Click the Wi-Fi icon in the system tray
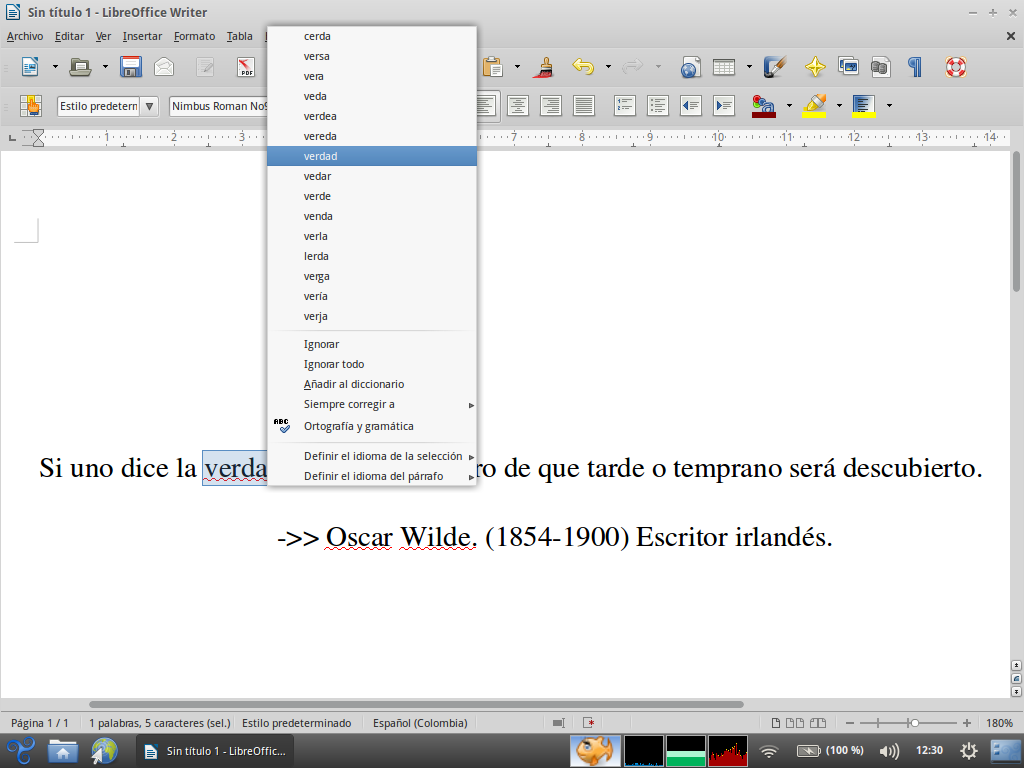The image size is (1024, 768). tap(769, 751)
